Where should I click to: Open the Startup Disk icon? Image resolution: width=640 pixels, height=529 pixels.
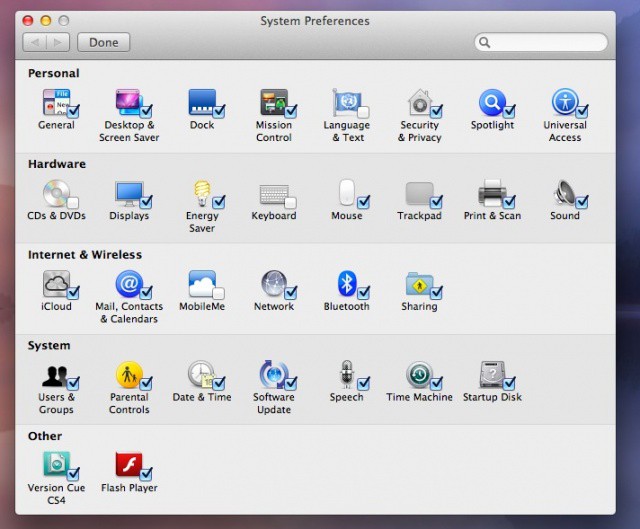[x=491, y=375]
